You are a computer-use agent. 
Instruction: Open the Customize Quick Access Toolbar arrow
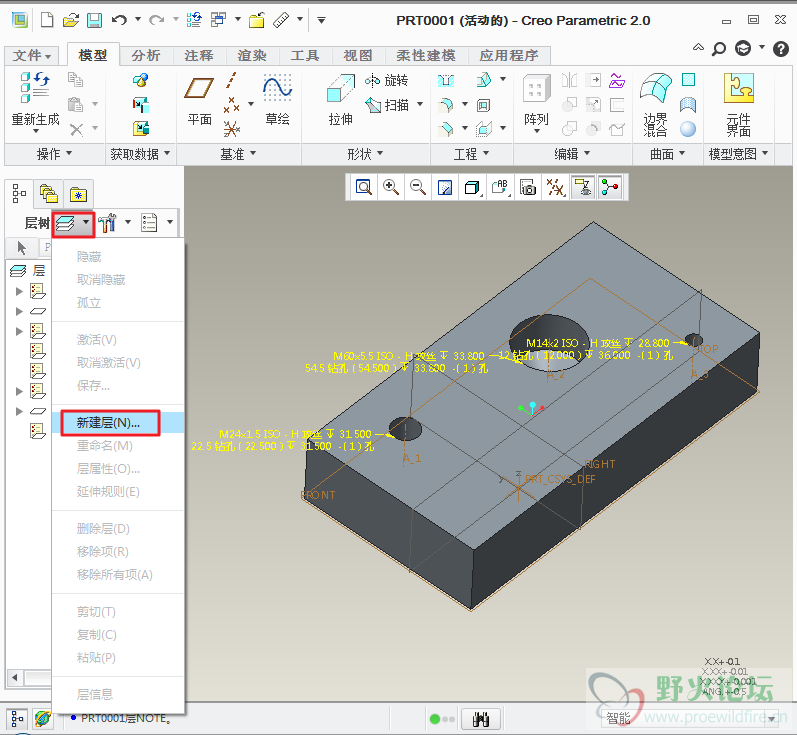pos(321,21)
